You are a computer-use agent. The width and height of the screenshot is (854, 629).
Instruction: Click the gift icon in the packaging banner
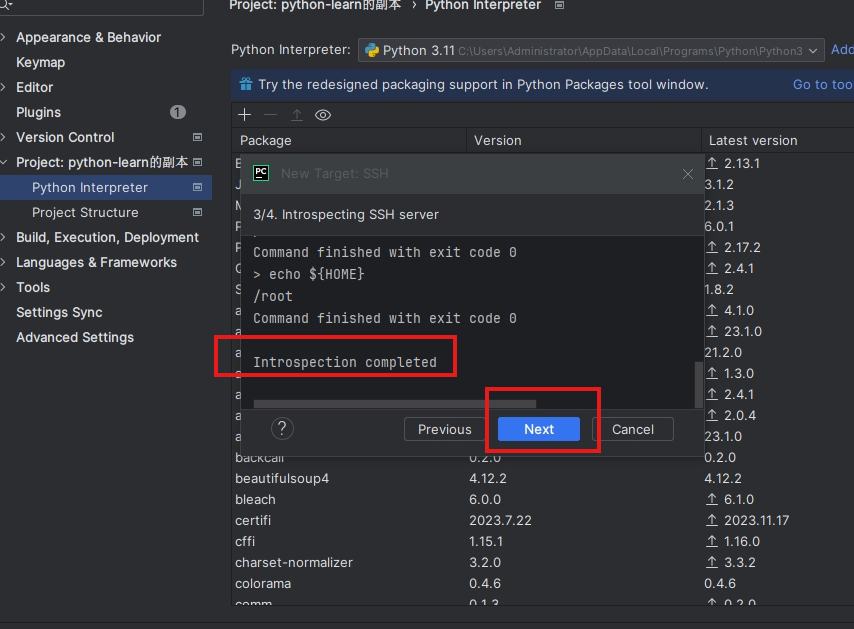coord(246,85)
